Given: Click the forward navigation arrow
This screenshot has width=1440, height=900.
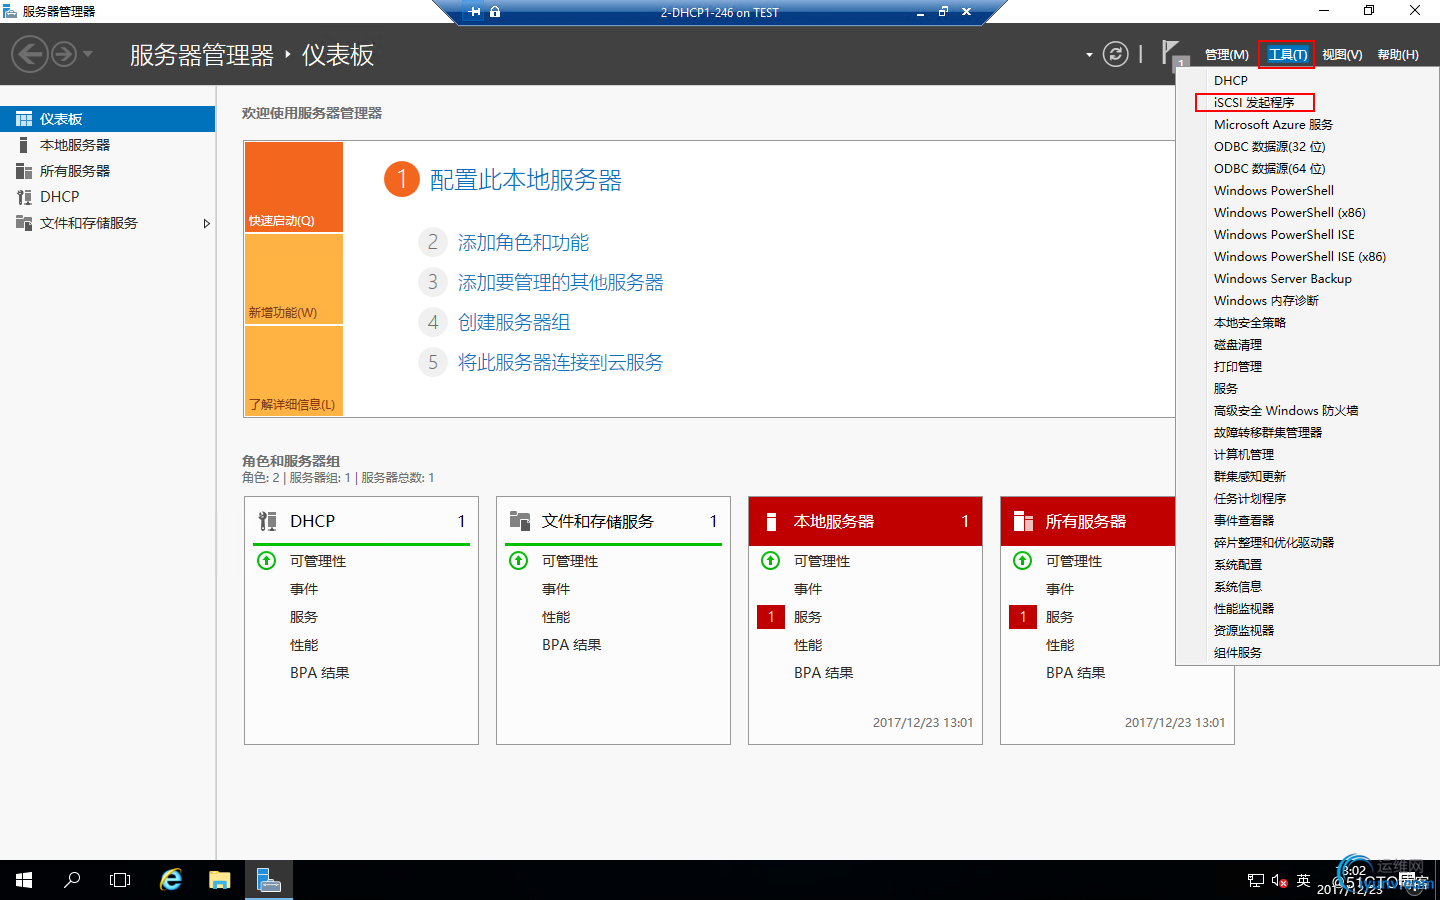Looking at the screenshot, I should [x=64, y=54].
